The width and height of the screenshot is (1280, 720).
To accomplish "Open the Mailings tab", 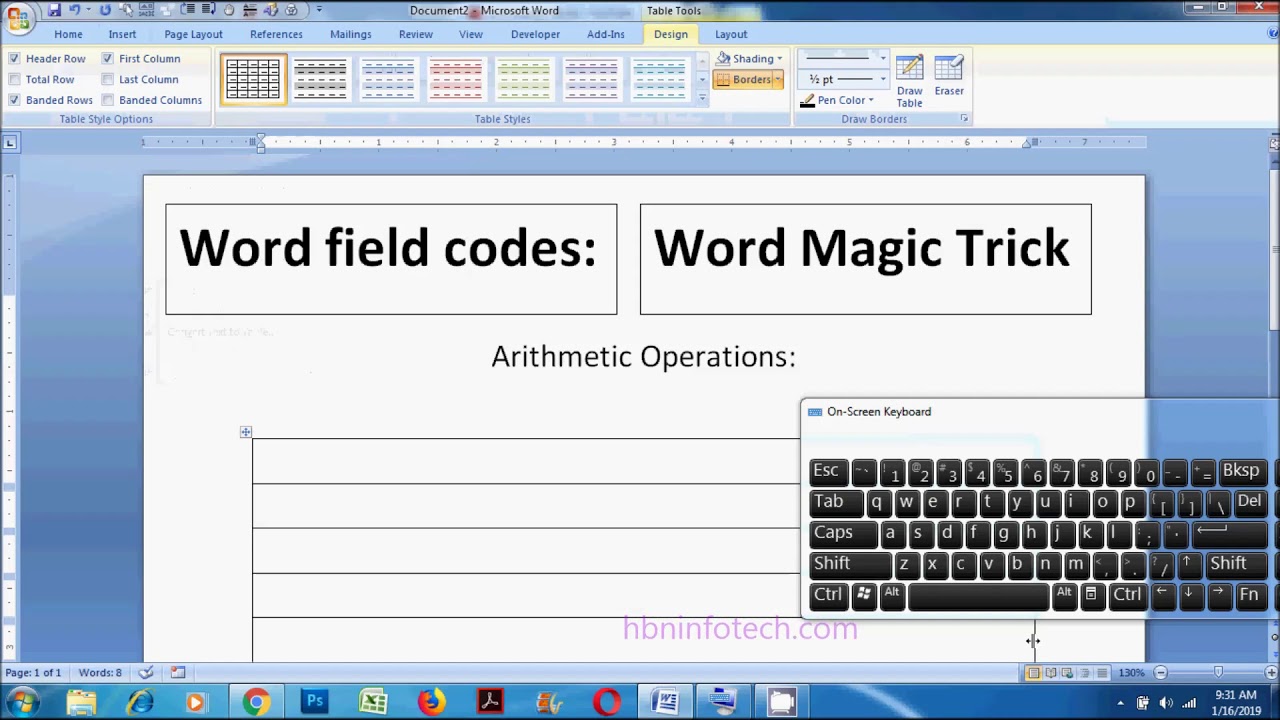I will coord(350,34).
